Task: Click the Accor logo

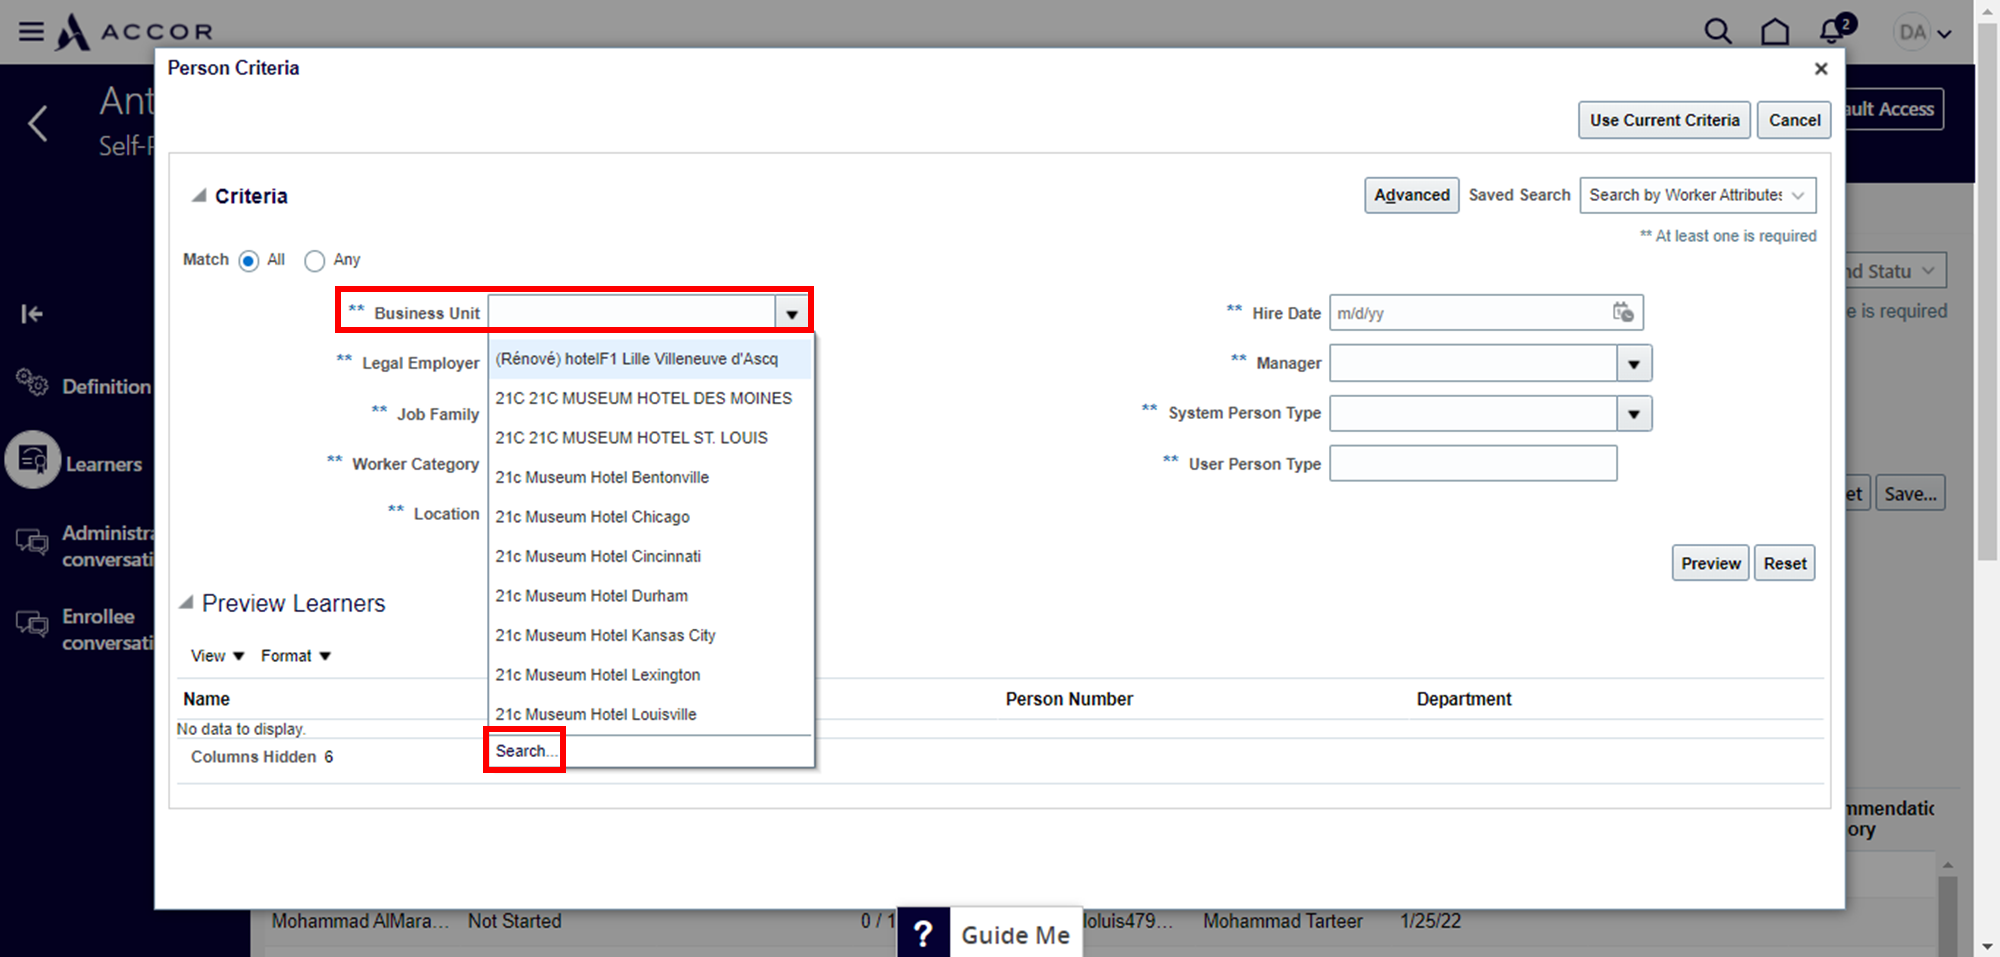Action: tap(134, 31)
